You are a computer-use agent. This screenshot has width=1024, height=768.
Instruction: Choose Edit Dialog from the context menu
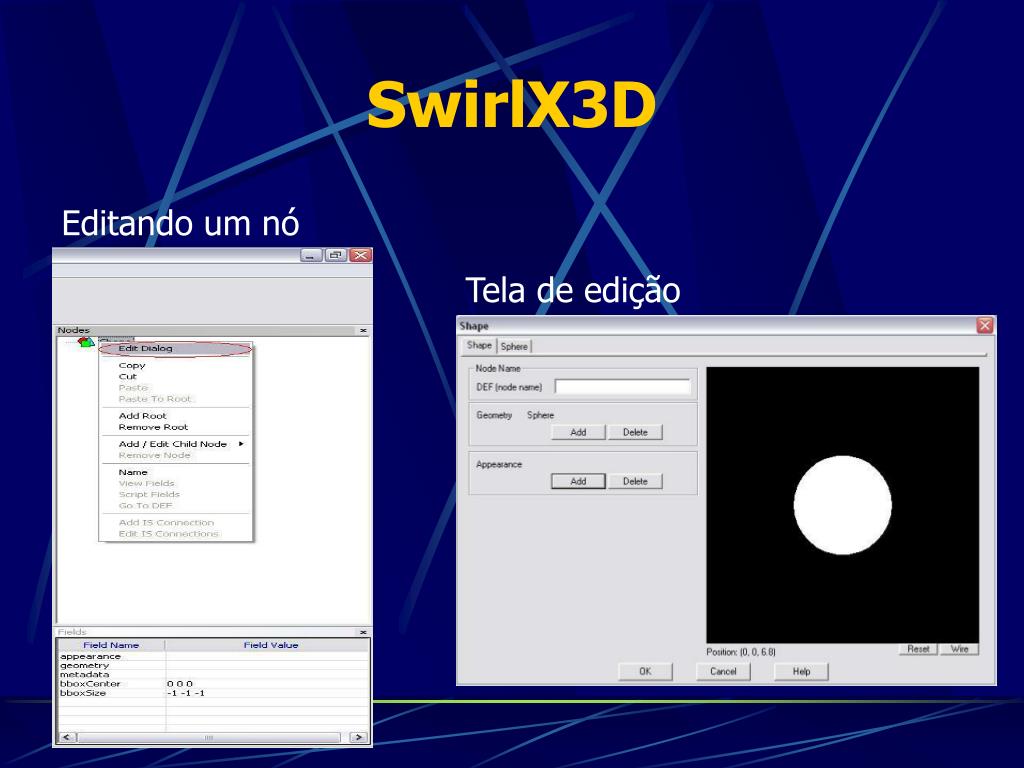pyautogui.click(x=175, y=349)
